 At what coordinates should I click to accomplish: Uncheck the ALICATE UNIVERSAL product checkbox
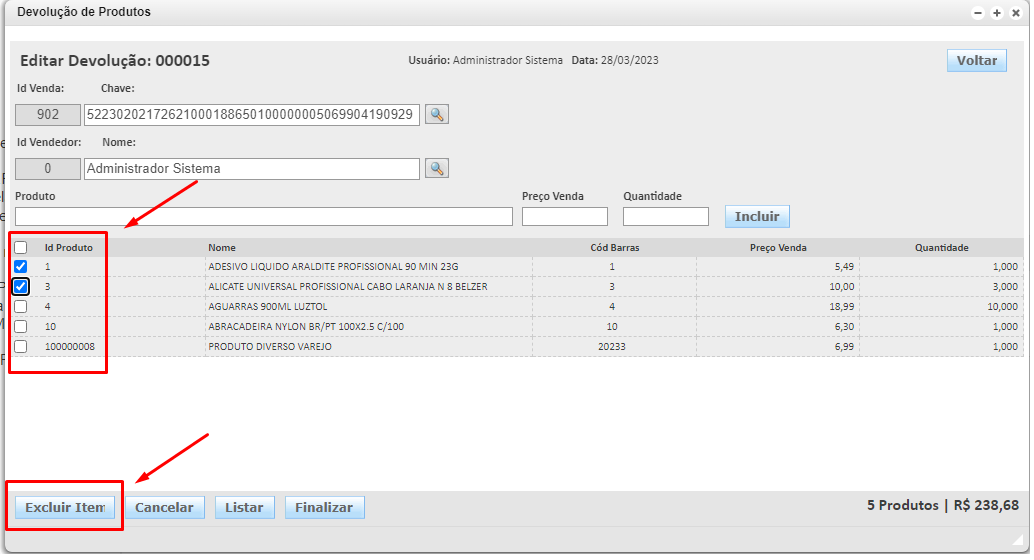[21, 287]
